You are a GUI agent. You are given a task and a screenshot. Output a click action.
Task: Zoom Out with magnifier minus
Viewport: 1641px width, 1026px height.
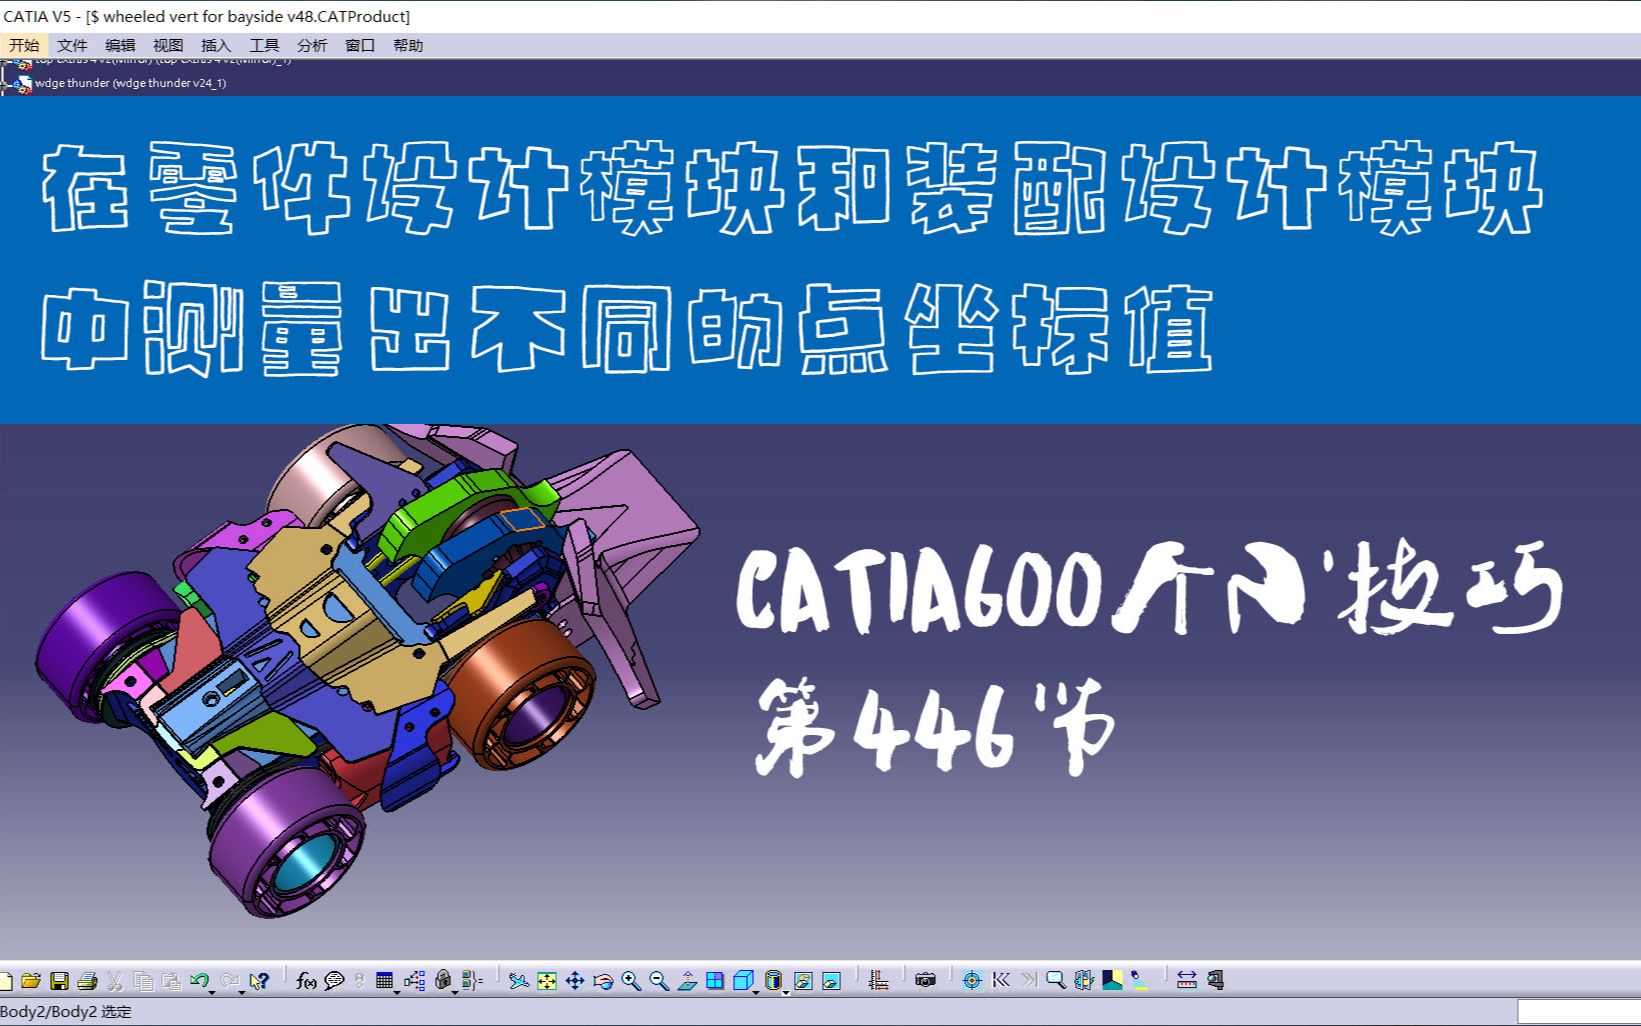[x=658, y=981]
